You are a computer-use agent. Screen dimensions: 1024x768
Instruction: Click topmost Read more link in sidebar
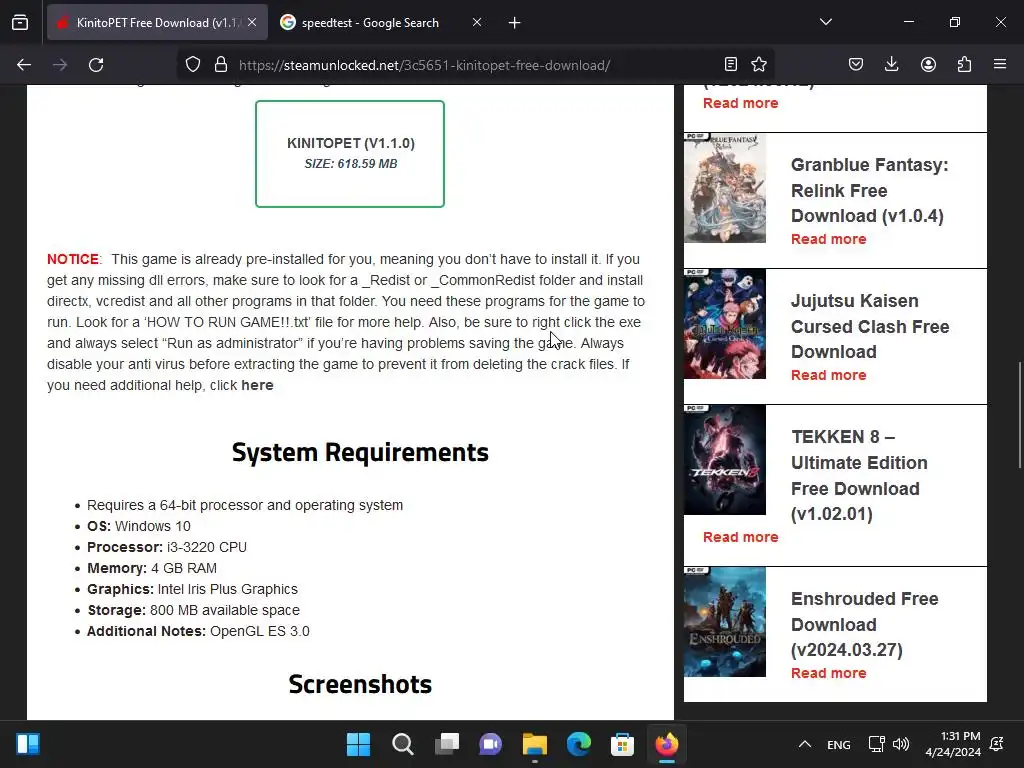(x=741, y=103)
